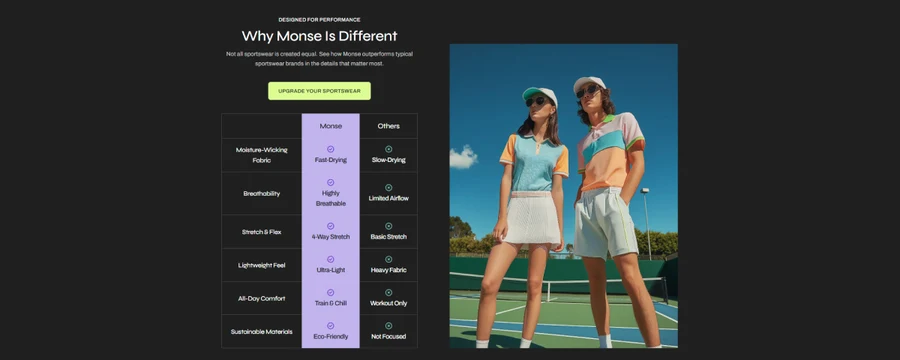Viewport: 900px width, 360px height.
Task: Click the Slow-Drying text
Action: (x=389, y=160)
